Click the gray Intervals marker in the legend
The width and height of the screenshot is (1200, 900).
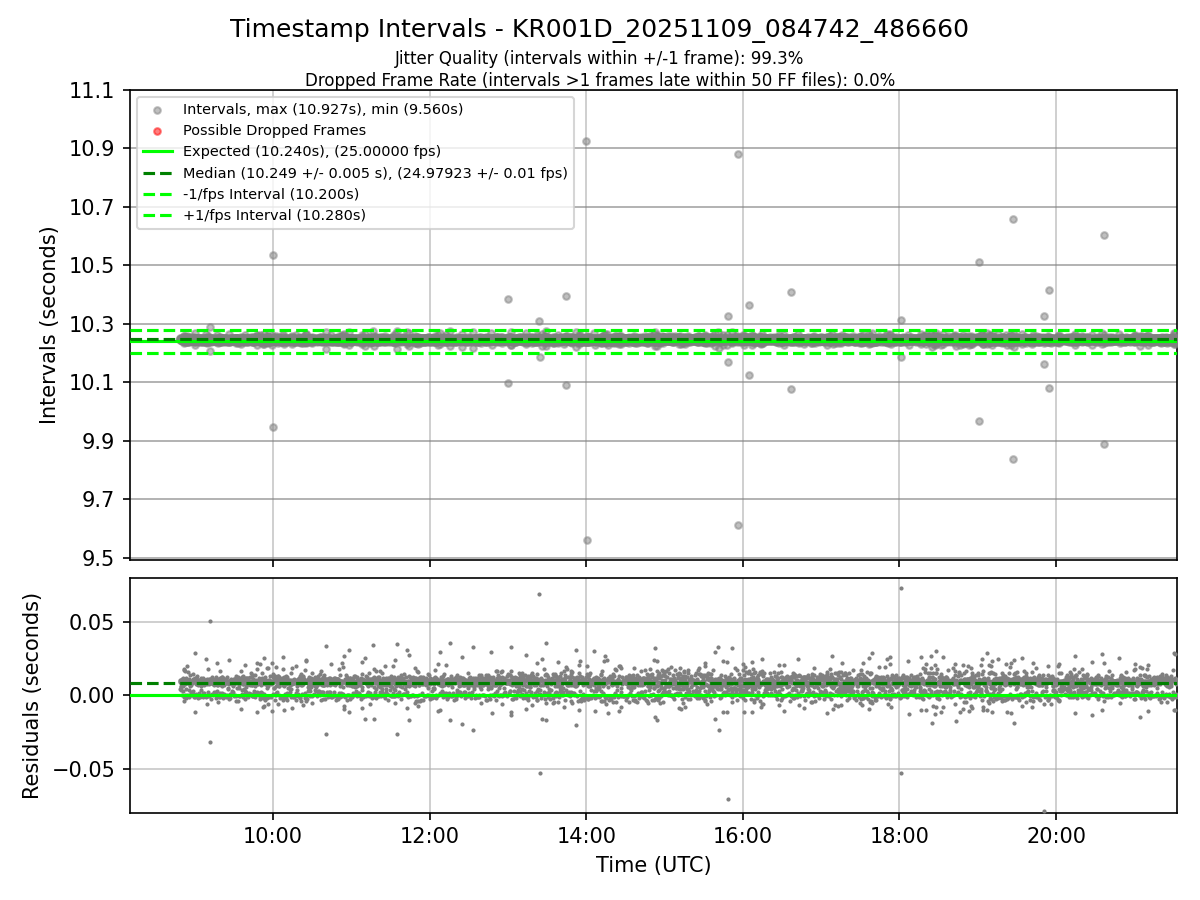[x=157, y=109]
